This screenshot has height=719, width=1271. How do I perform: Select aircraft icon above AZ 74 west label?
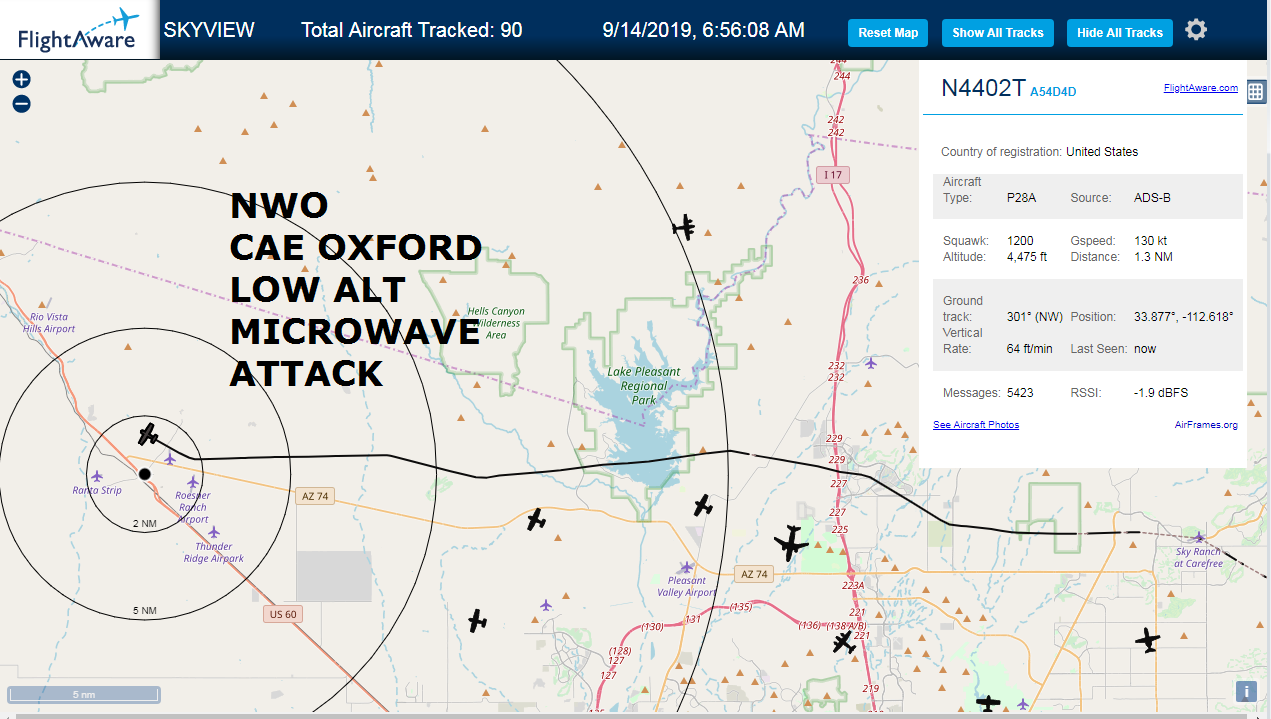(x=536, y=519)
